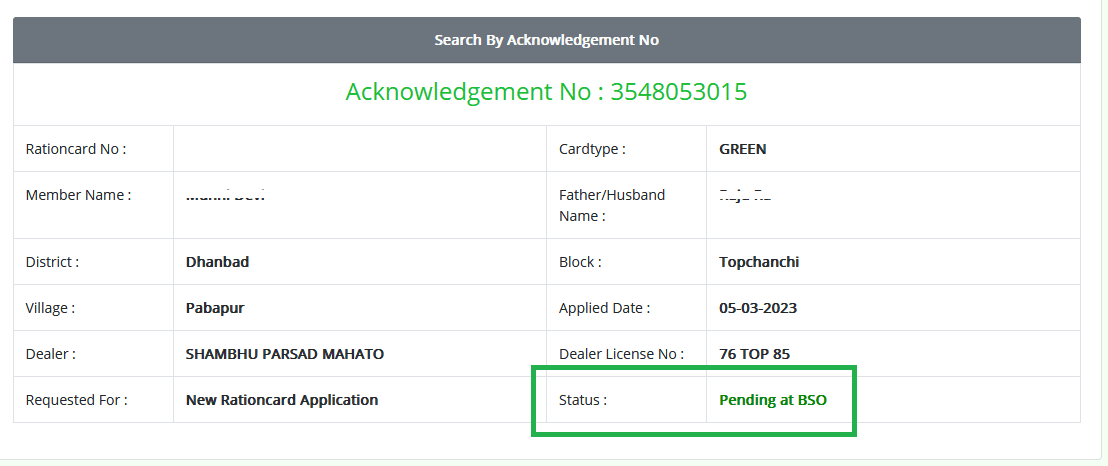Select the Dhanbad district value
The image size is (1108, 466).
tap(217, 262)
